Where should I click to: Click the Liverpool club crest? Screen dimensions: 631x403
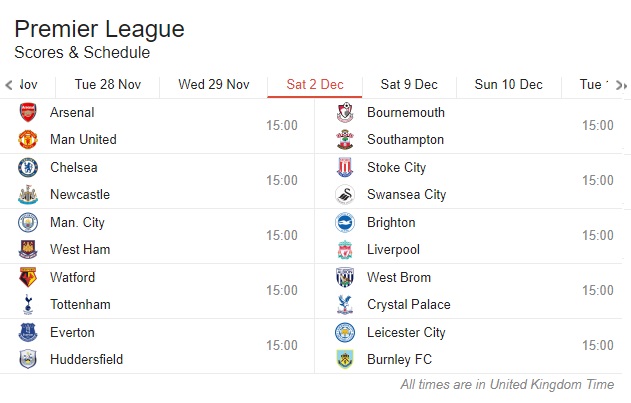(345, 250)
